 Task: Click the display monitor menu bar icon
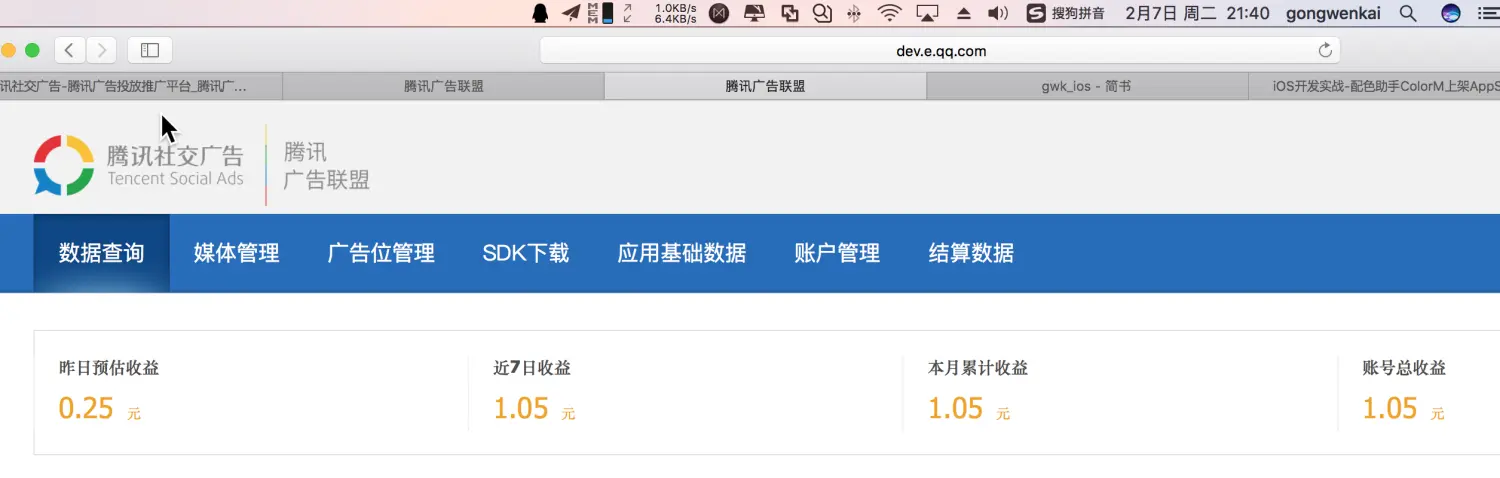click(754, 13)
